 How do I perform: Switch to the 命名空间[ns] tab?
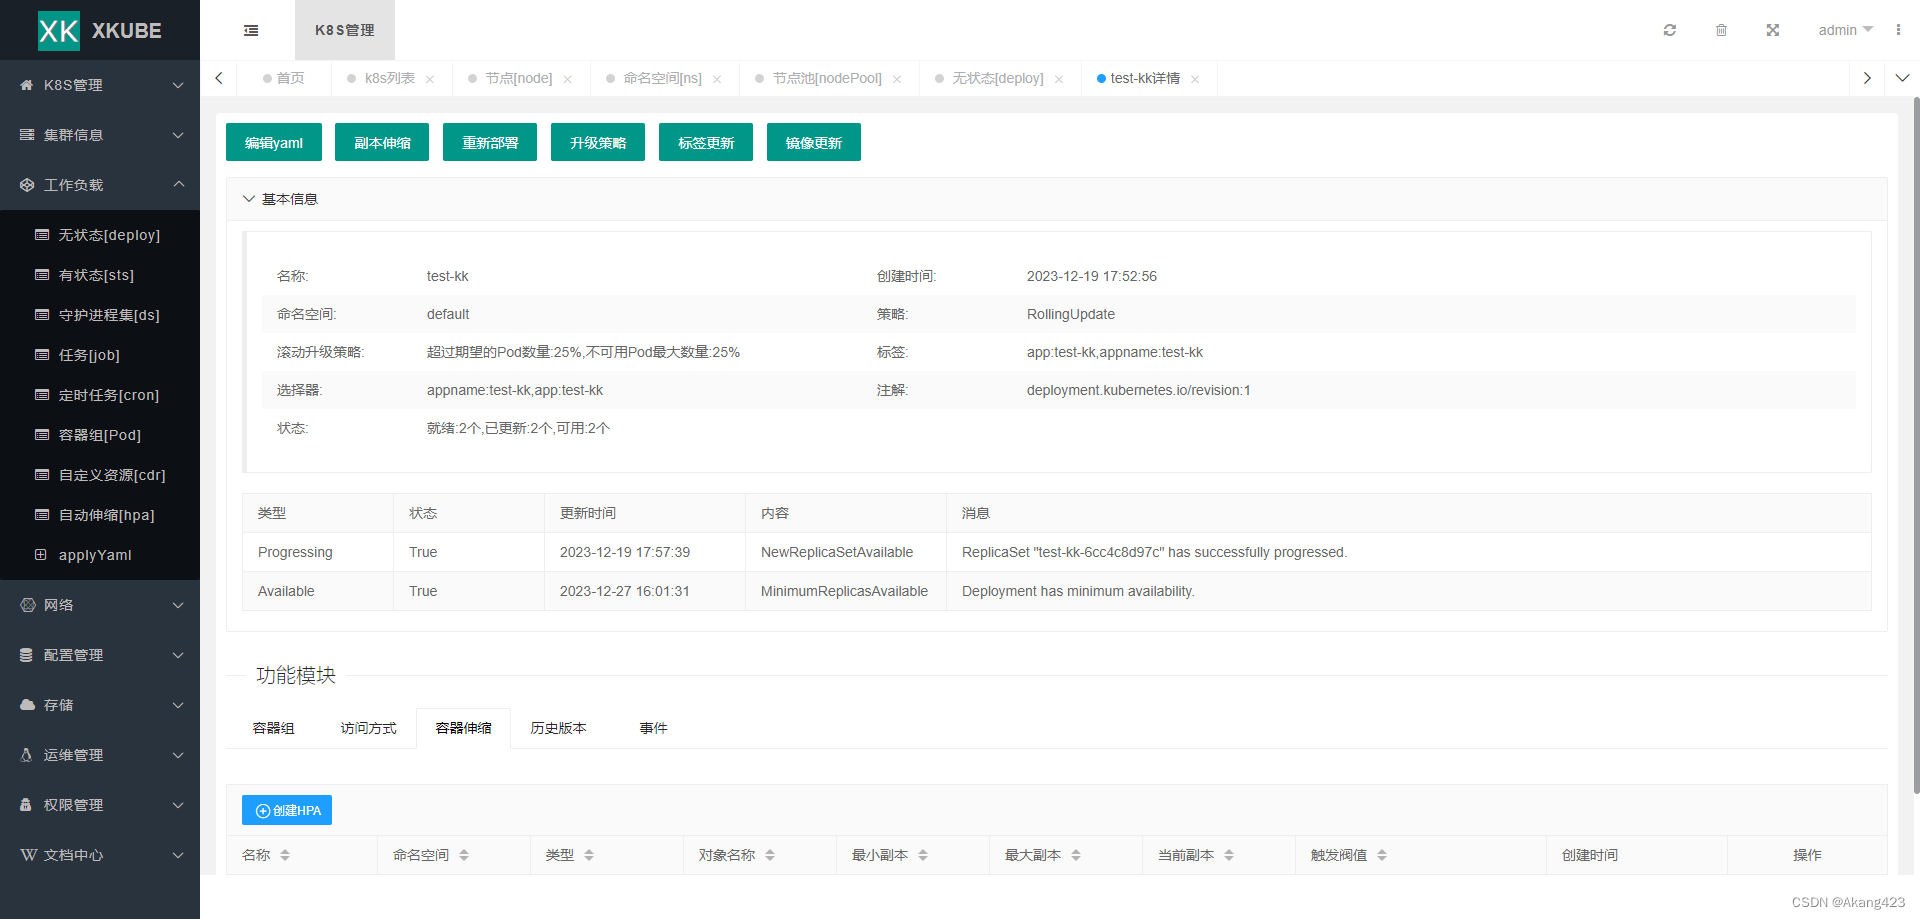(x=663, y=78)
